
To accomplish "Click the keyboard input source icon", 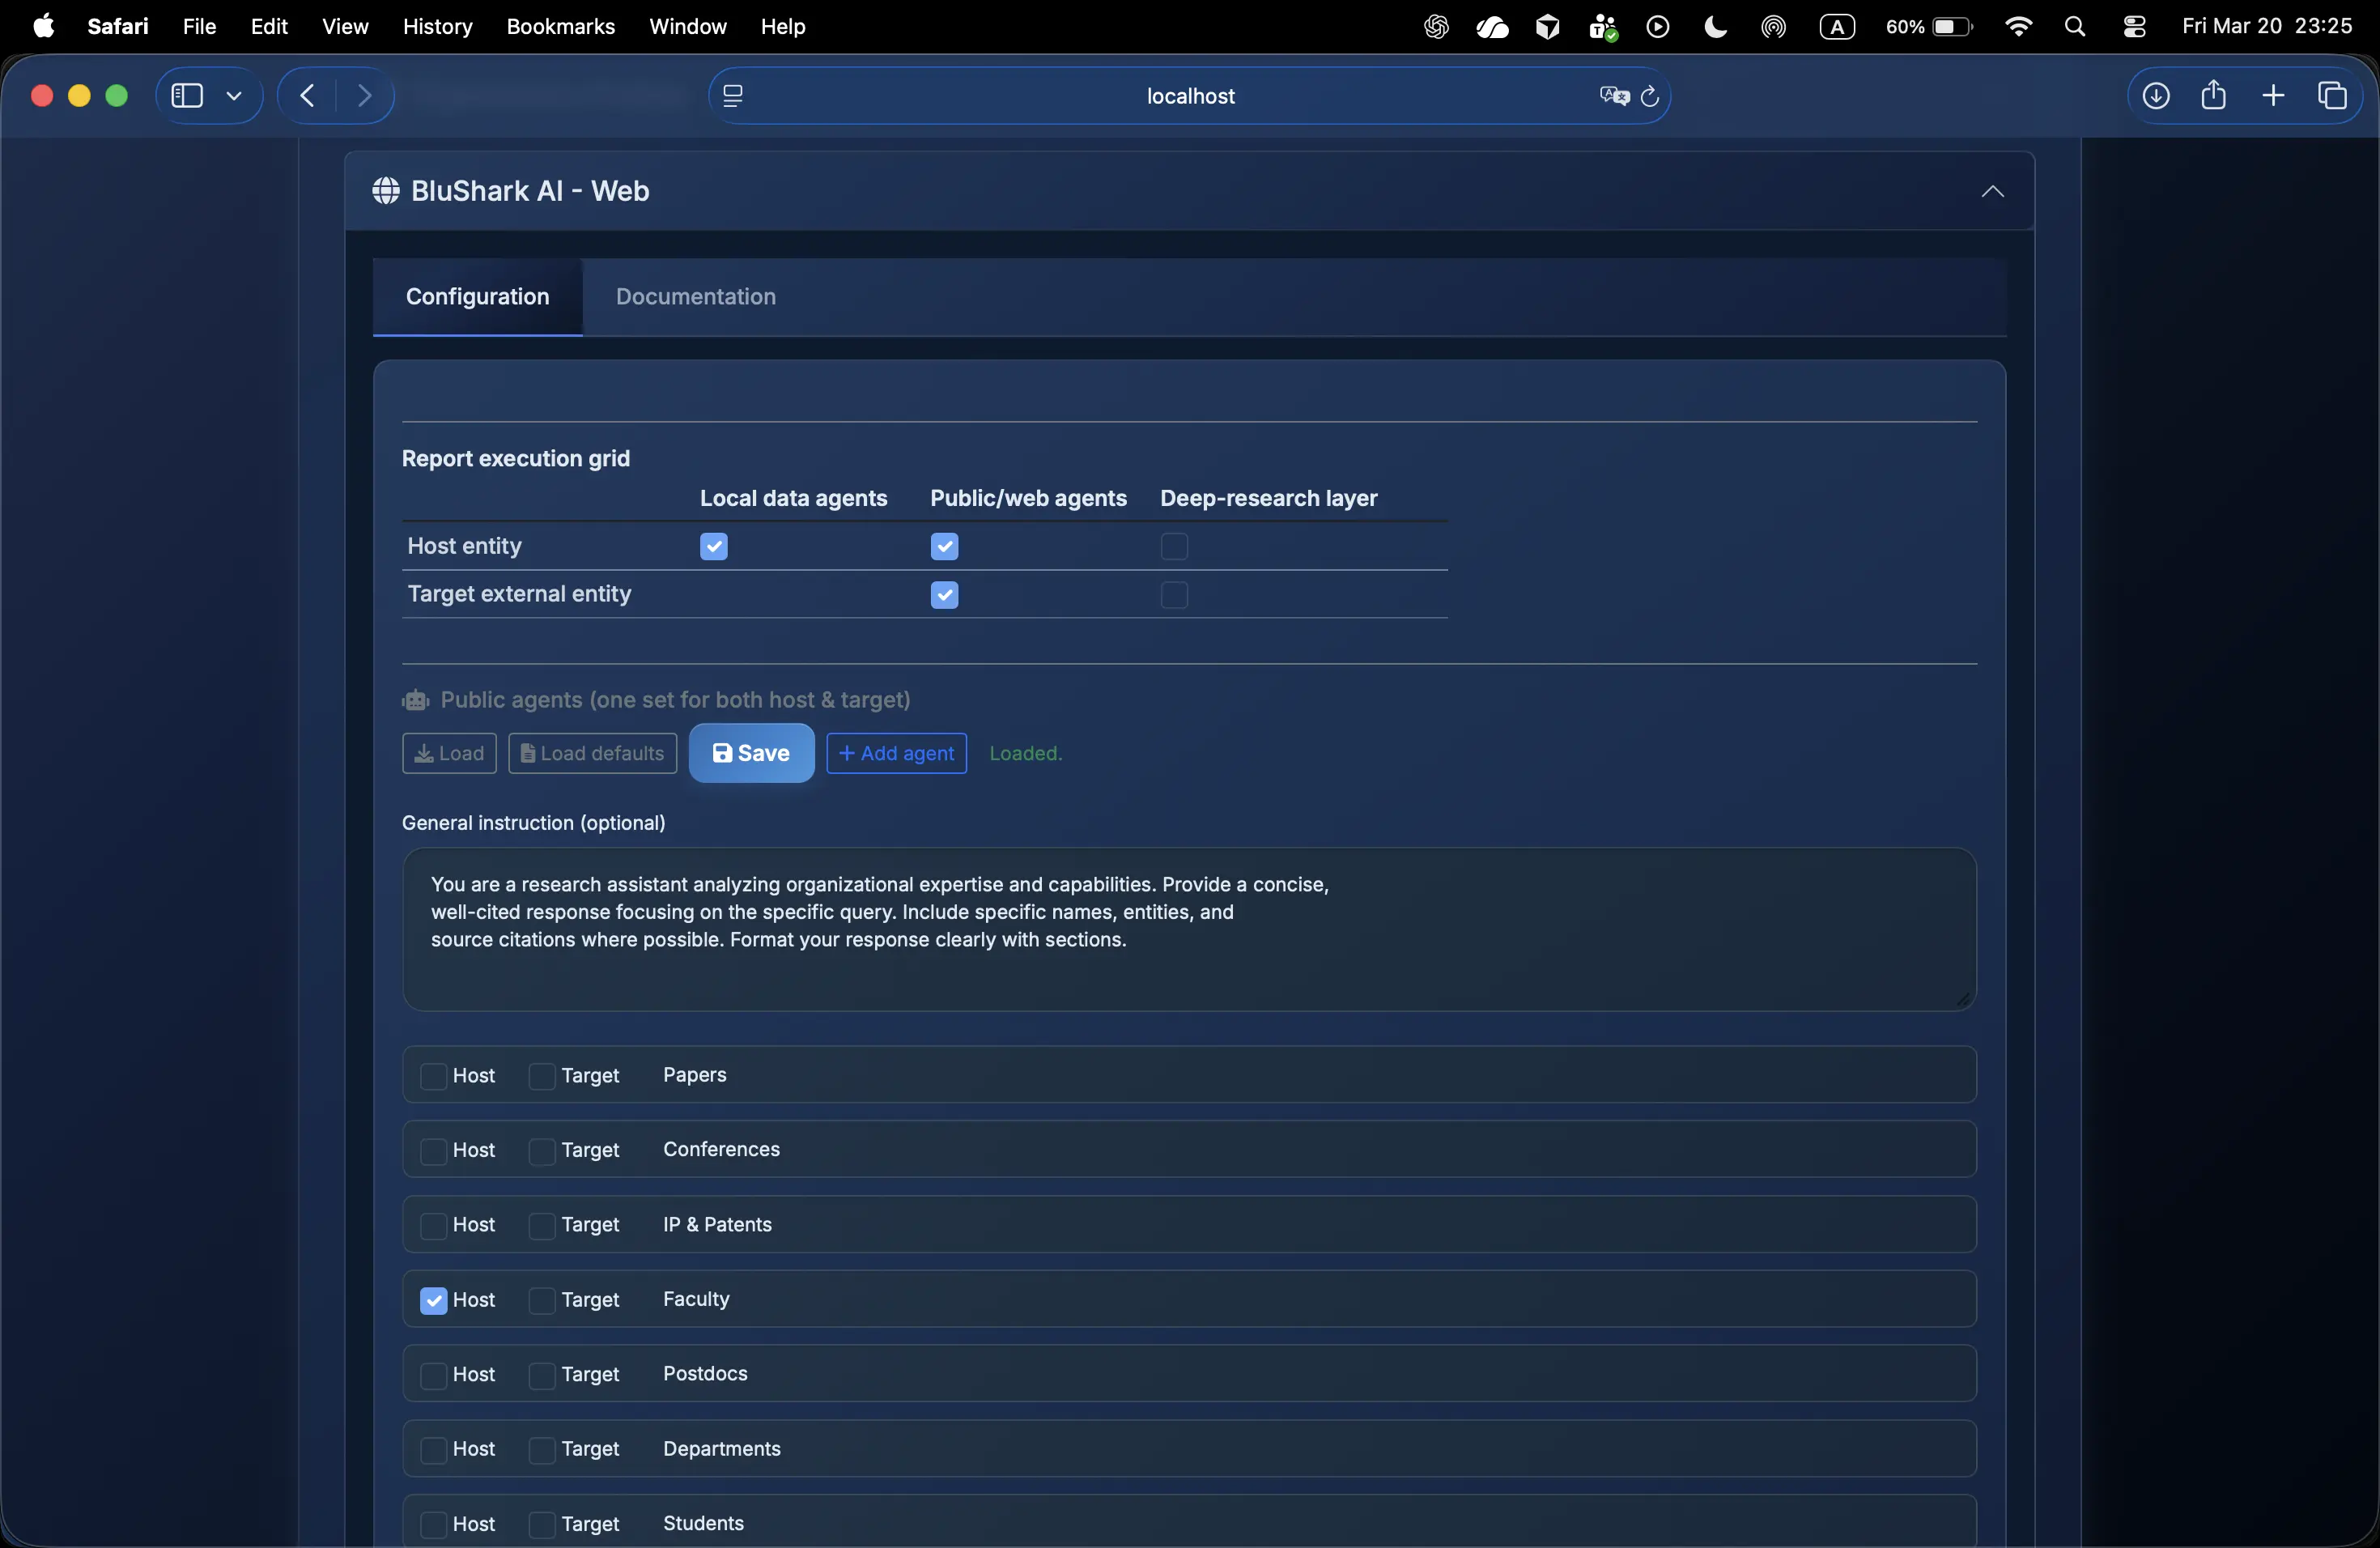I will pos(1837,27).
